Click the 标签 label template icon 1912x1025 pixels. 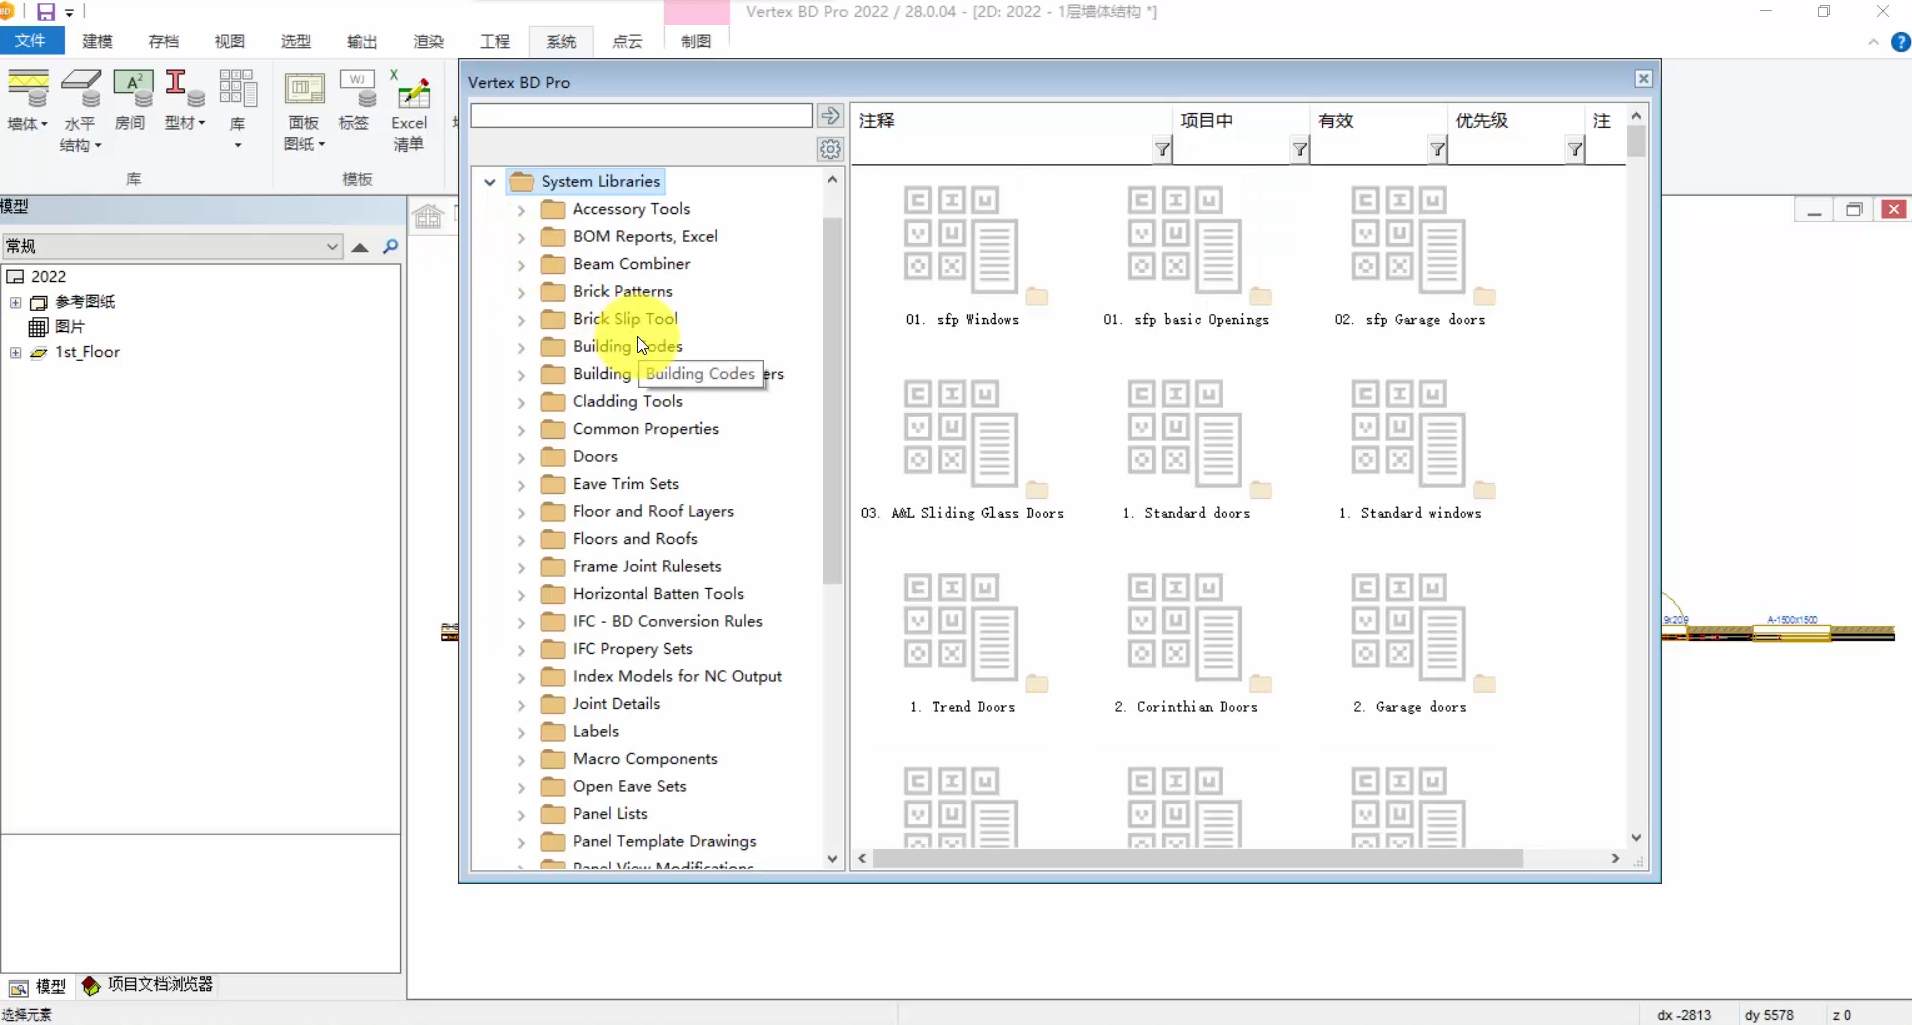(355, 101)
